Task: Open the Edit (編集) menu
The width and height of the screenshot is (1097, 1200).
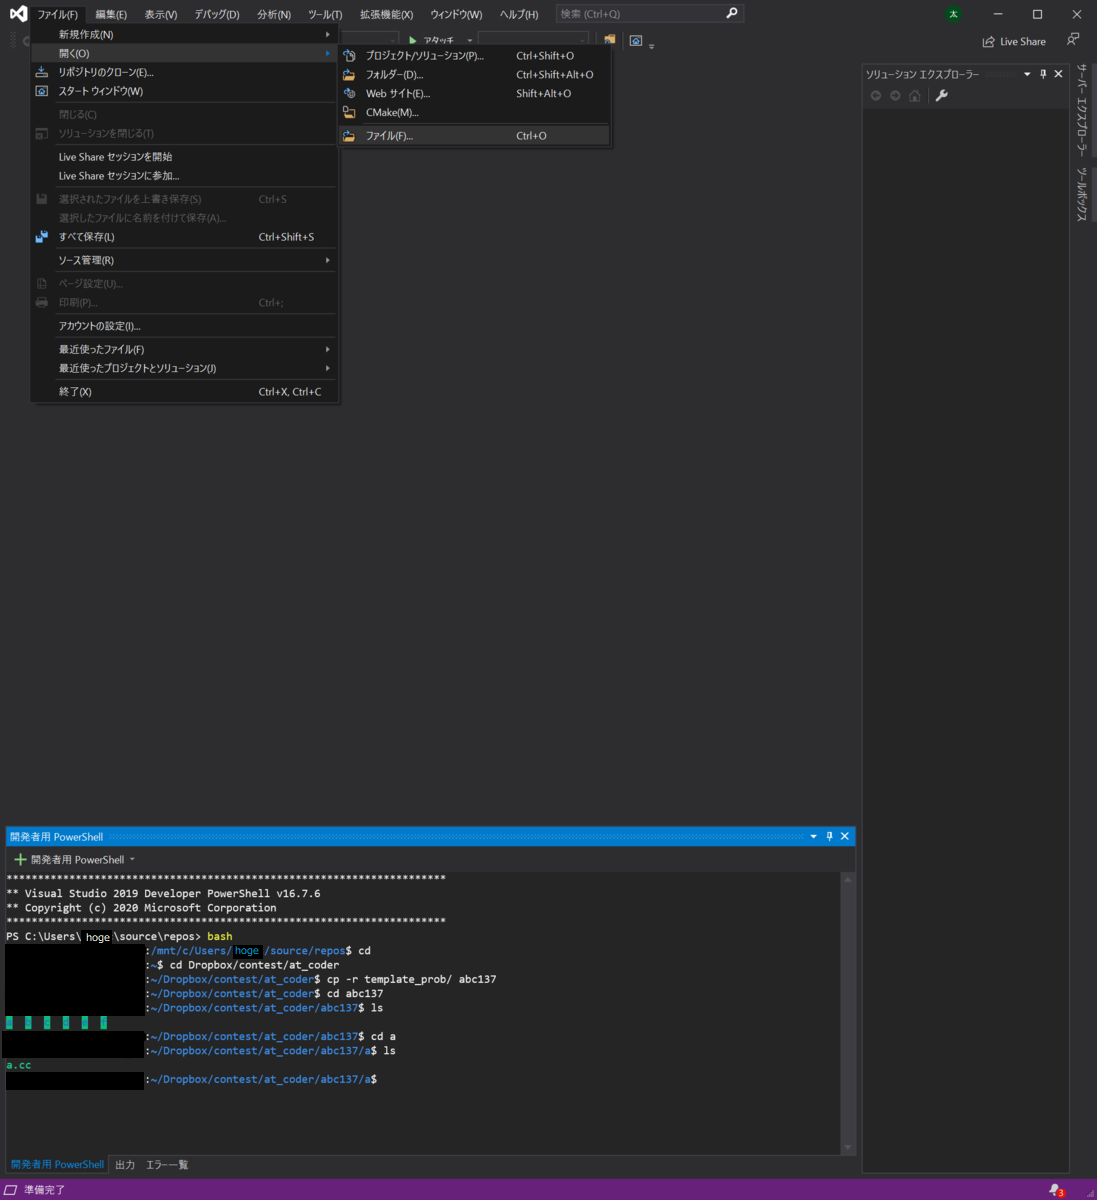Action: pos(111,14)
